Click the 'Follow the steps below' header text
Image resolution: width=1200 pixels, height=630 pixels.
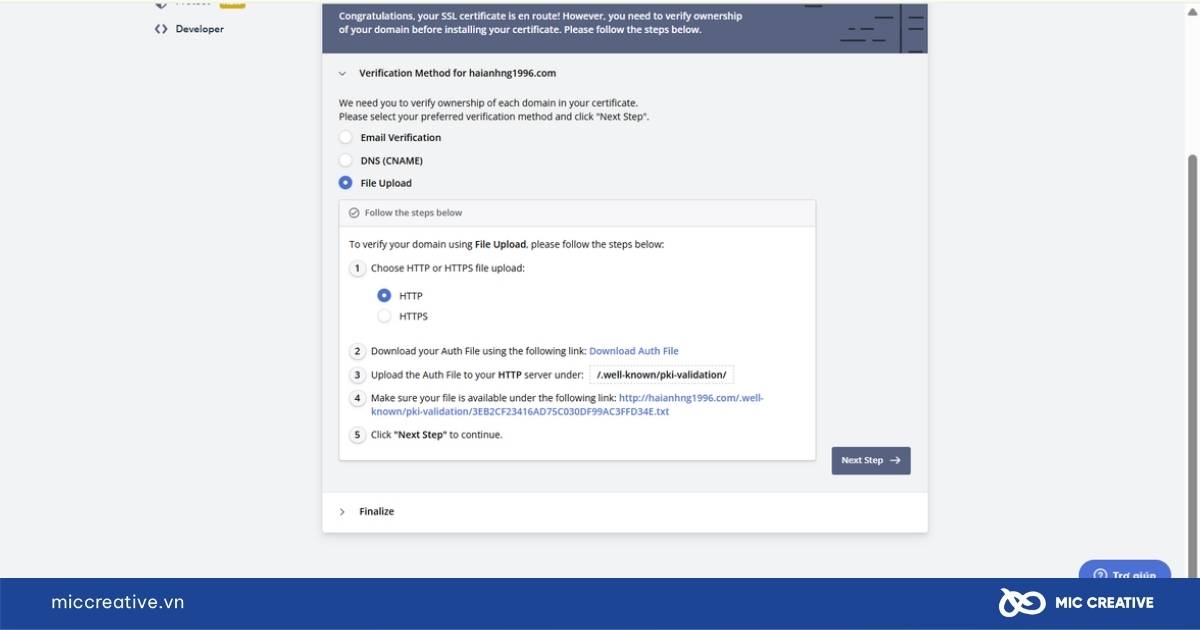(413, 213)
